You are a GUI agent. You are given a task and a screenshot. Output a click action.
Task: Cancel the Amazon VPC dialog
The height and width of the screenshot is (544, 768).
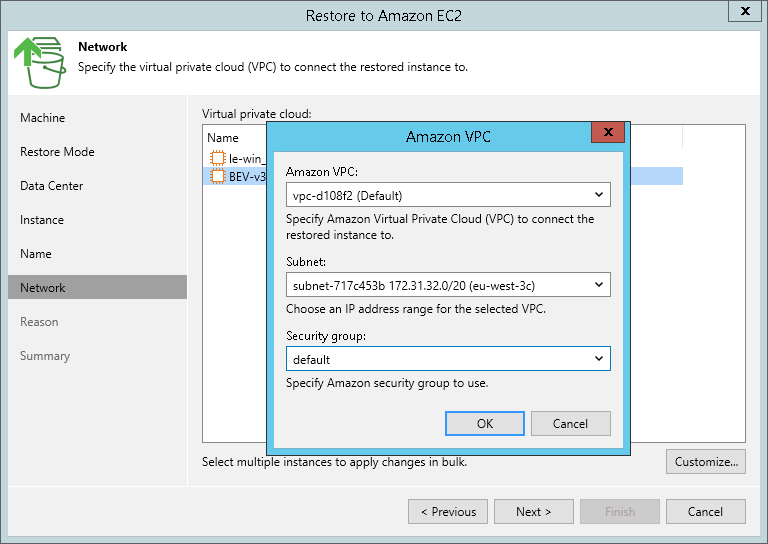[570, 424]
